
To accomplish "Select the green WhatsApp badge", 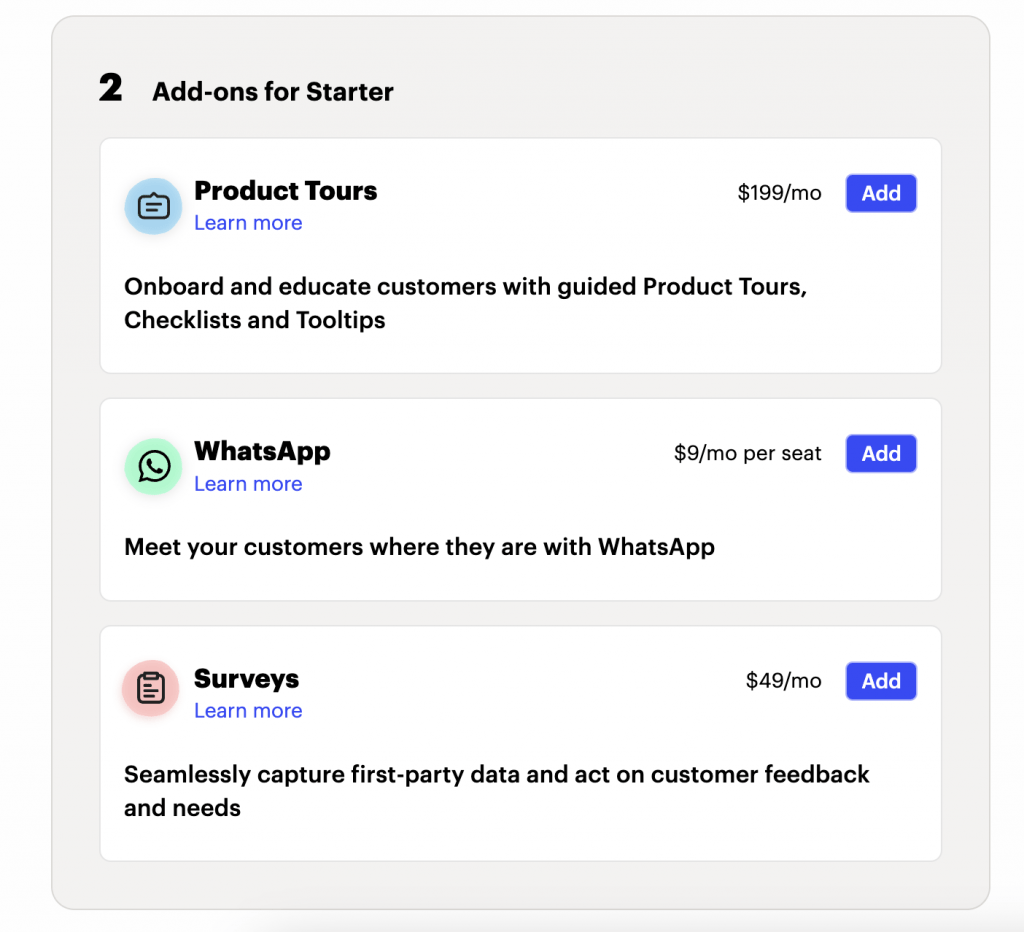I will click(x=153, y=466).
